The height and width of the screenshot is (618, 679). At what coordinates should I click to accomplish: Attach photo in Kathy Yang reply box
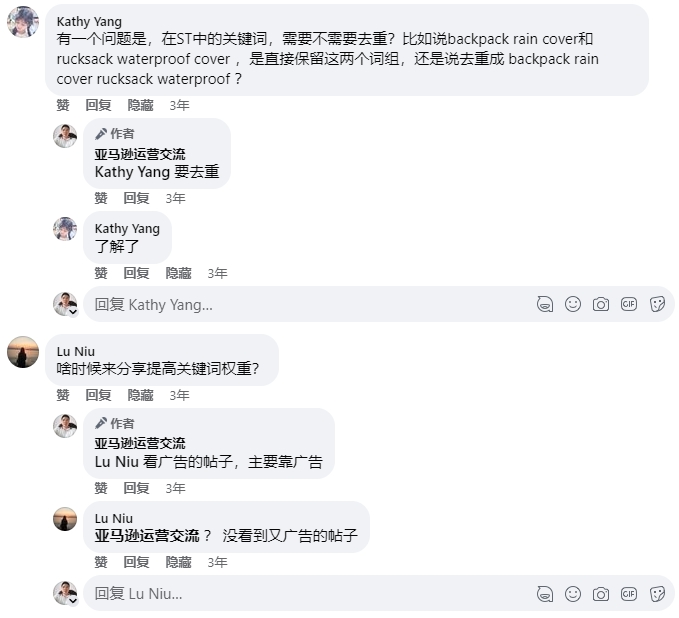[601, 304]
